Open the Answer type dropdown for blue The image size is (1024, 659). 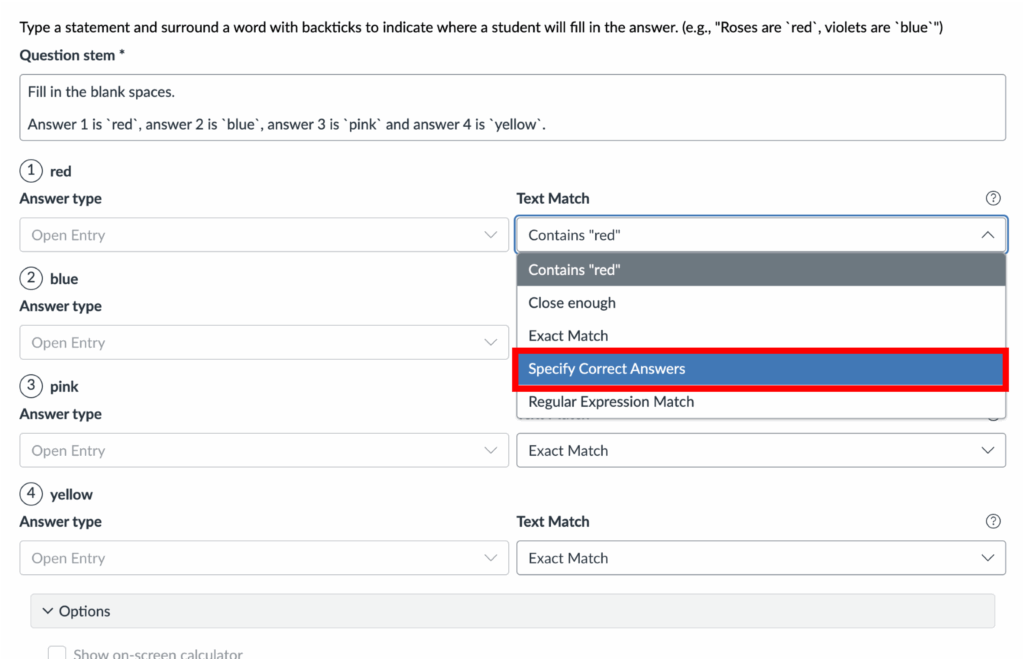(264, 343)
